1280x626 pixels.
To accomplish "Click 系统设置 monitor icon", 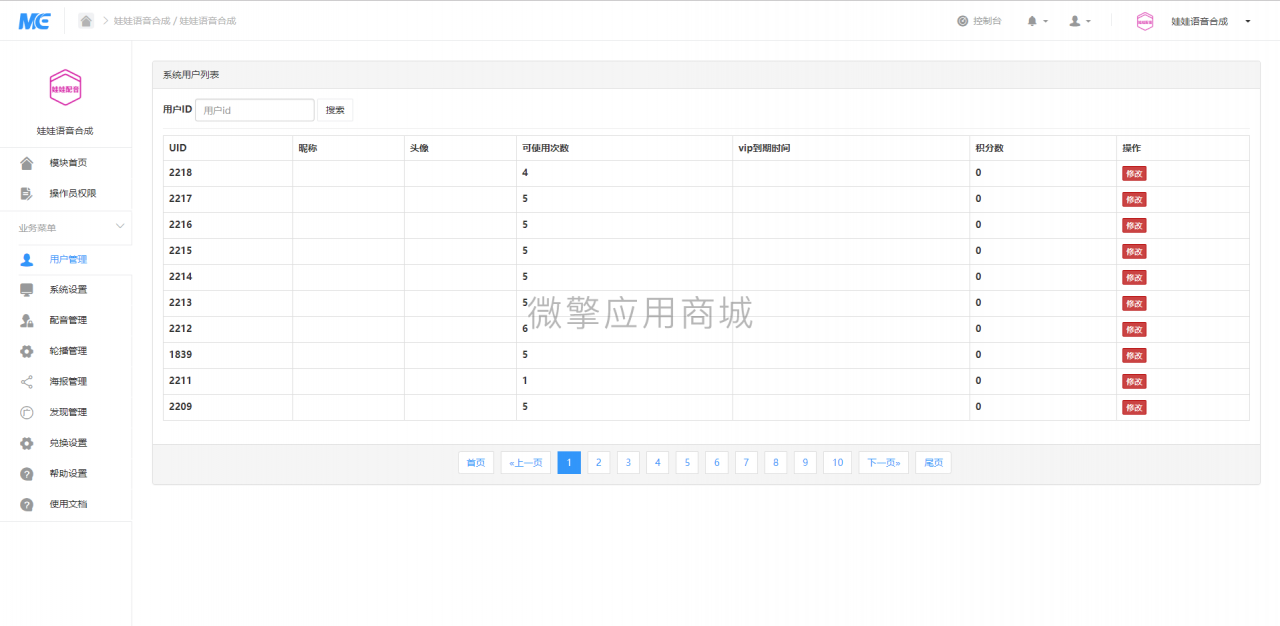I will click(x=27, y=290).
